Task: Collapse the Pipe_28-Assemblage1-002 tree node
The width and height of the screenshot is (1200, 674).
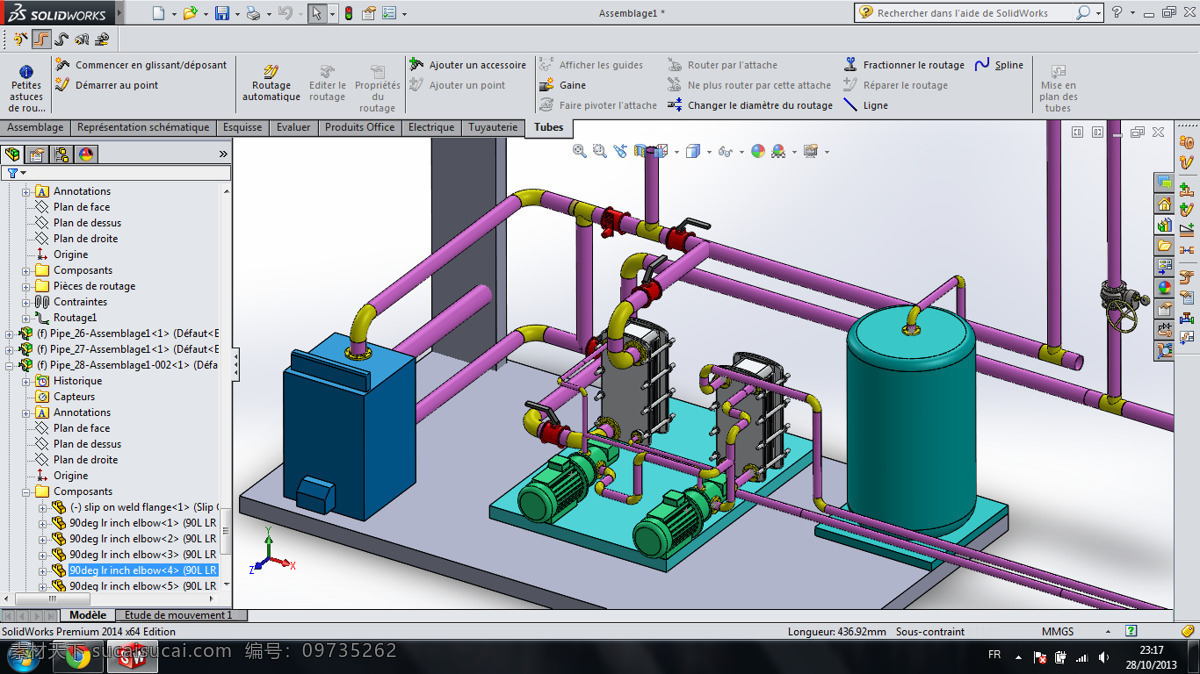Action: [10, 365]
